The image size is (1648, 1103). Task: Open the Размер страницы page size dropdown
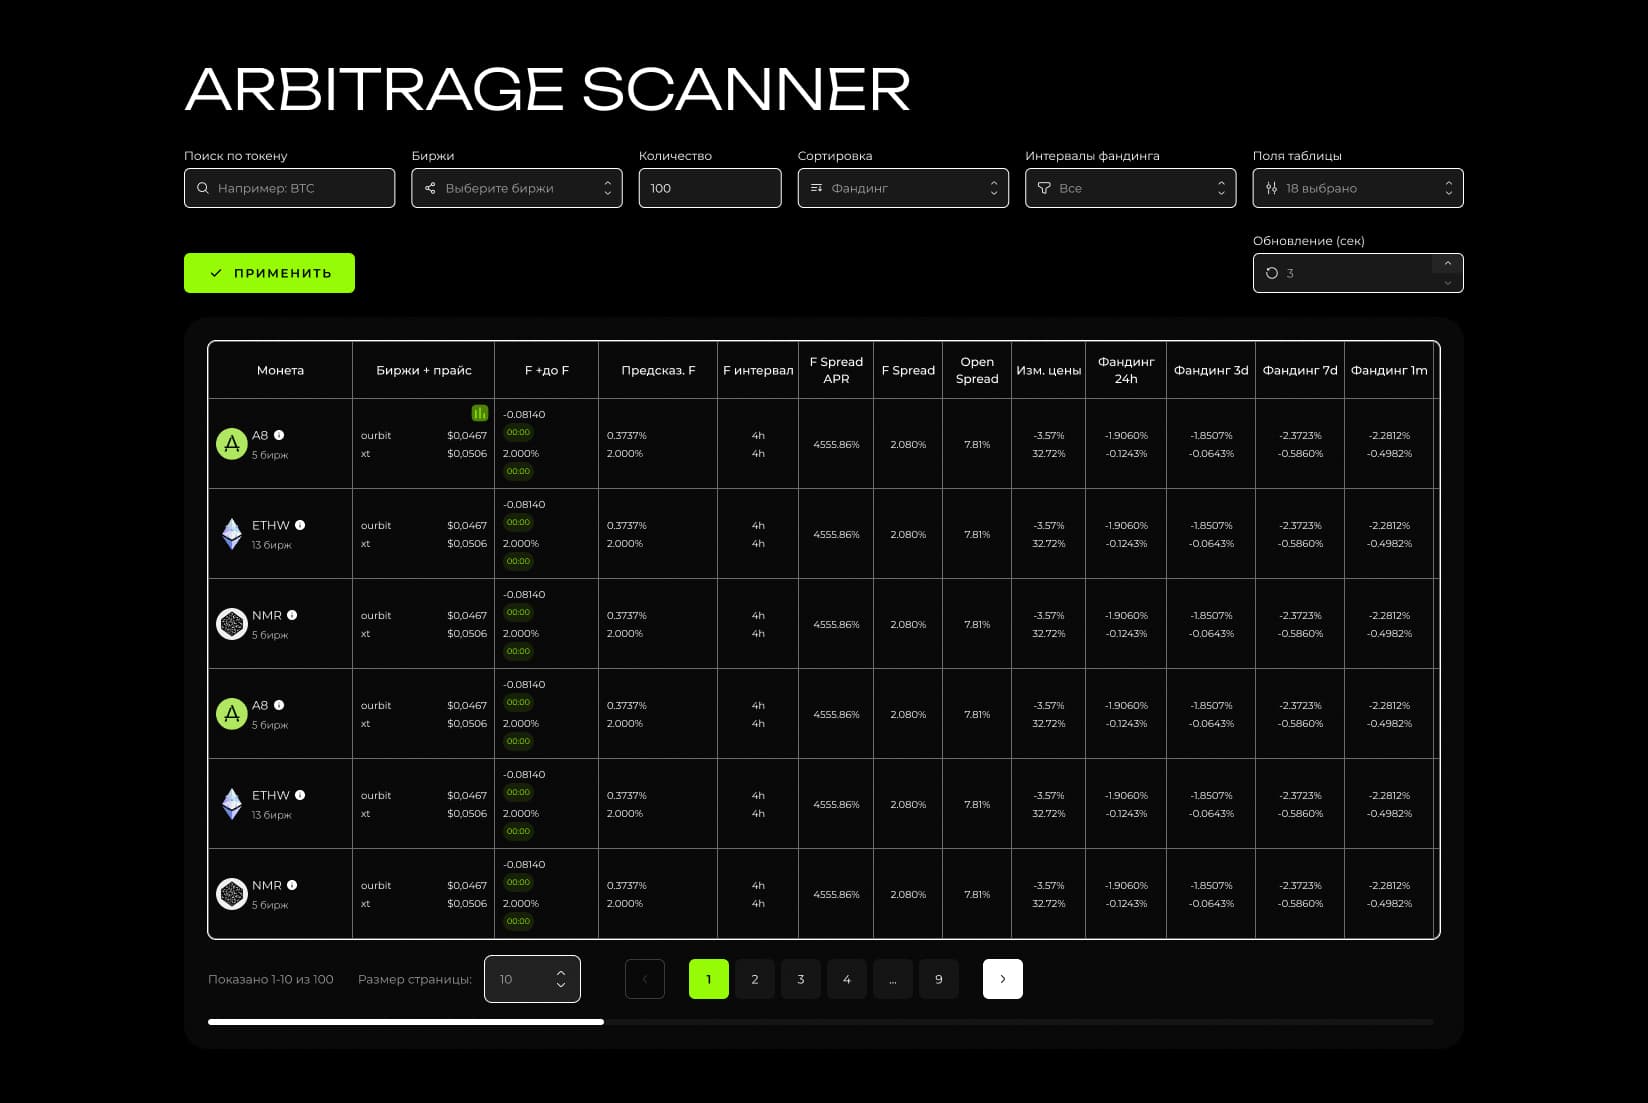532,979
